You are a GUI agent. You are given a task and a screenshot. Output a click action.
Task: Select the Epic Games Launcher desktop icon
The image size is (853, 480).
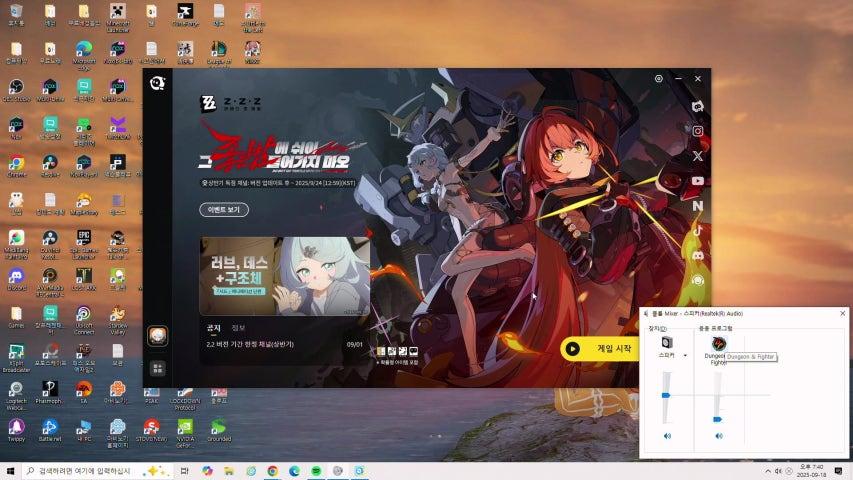pyautogui.click(x=84, y=245)
